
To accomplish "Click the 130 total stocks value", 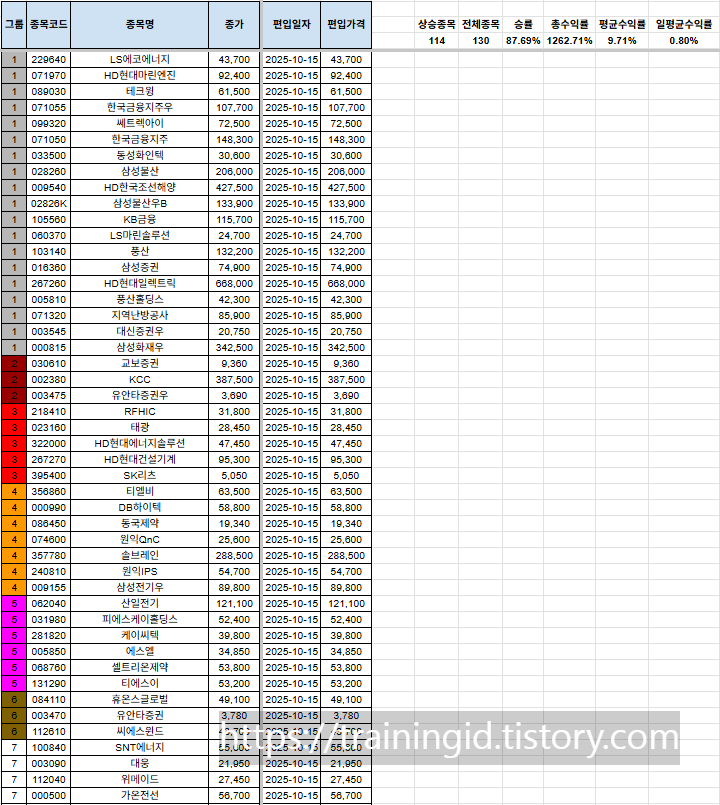I will pyautogui.click(x=481, y=41).
